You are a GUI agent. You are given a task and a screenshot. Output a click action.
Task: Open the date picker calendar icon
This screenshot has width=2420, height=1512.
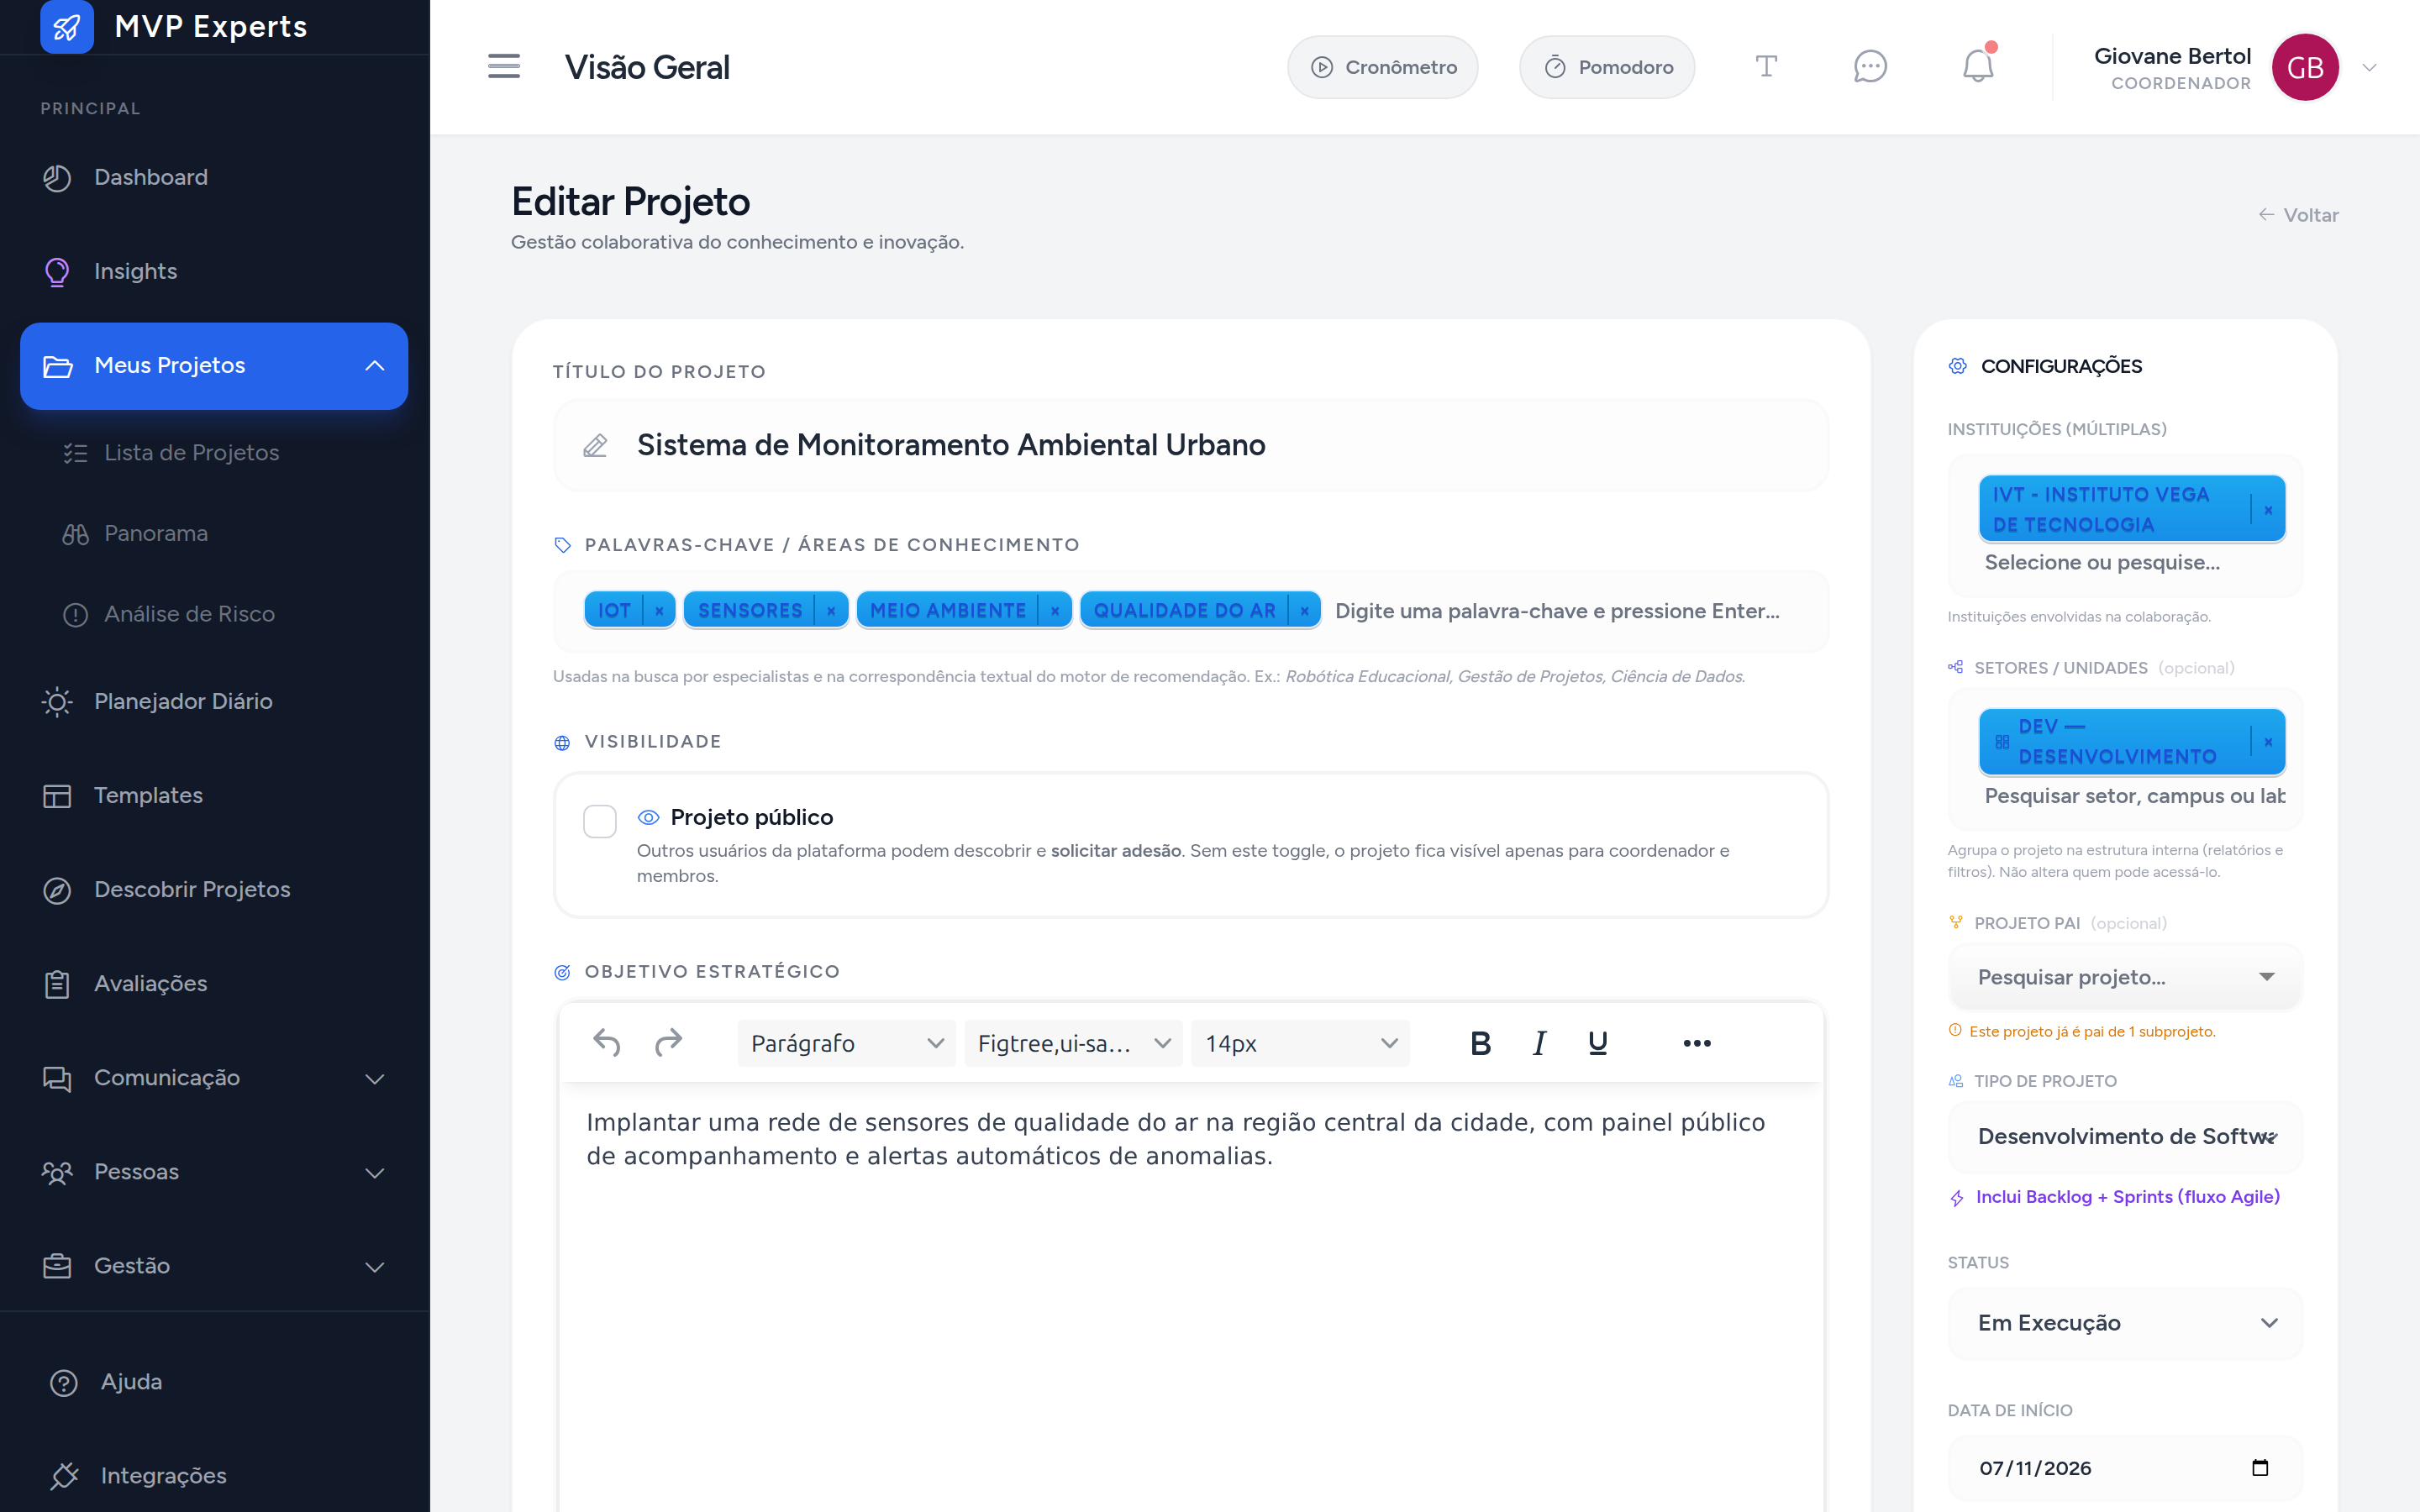point(2260,1467)
